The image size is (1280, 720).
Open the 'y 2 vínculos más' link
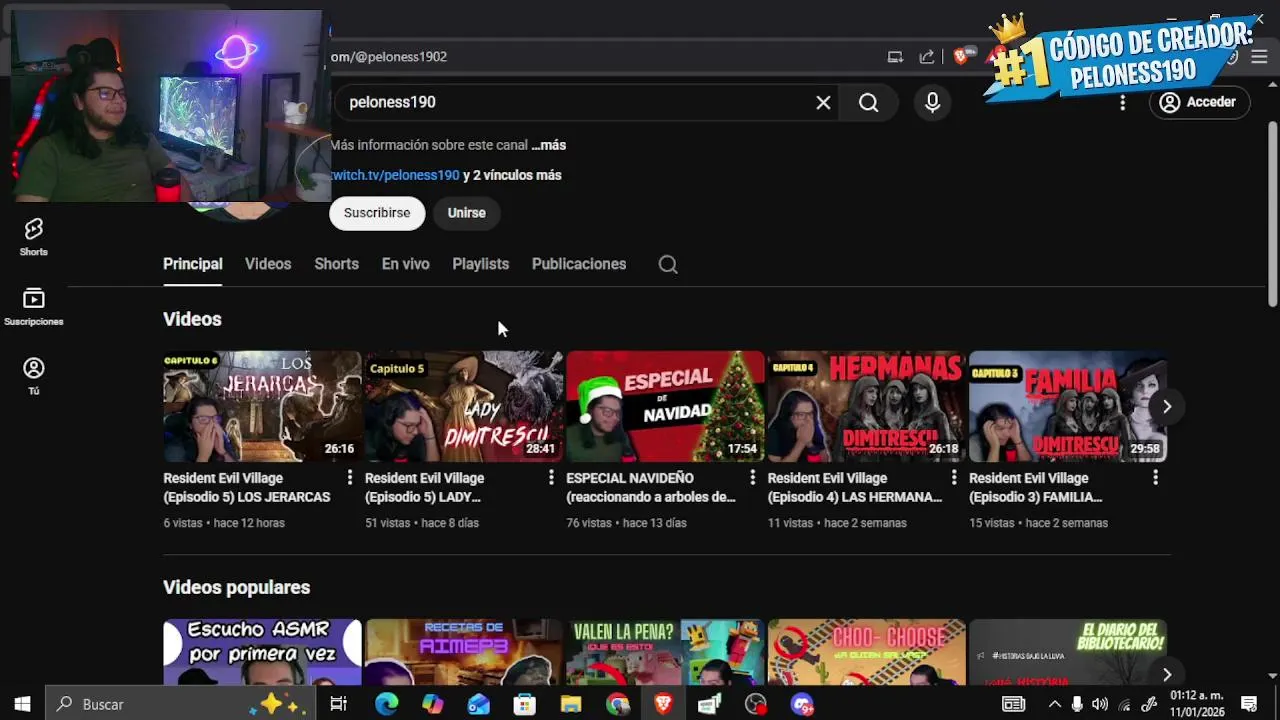click(512, 175)
